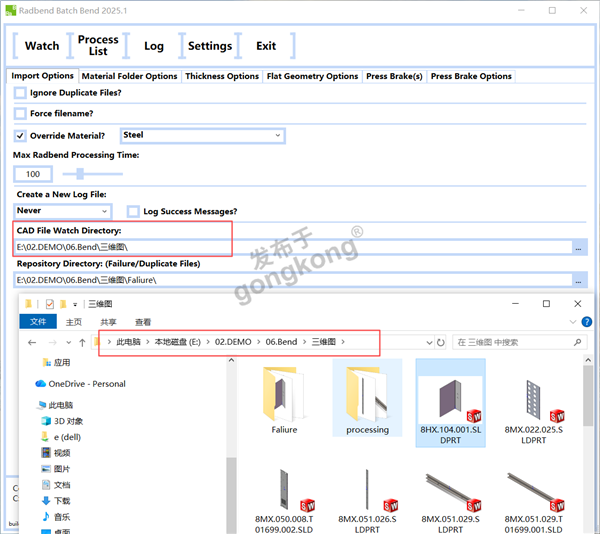Select file 8MX.051.026.SLDPRT
600x534 pixels.
click(x=367, y=501)
